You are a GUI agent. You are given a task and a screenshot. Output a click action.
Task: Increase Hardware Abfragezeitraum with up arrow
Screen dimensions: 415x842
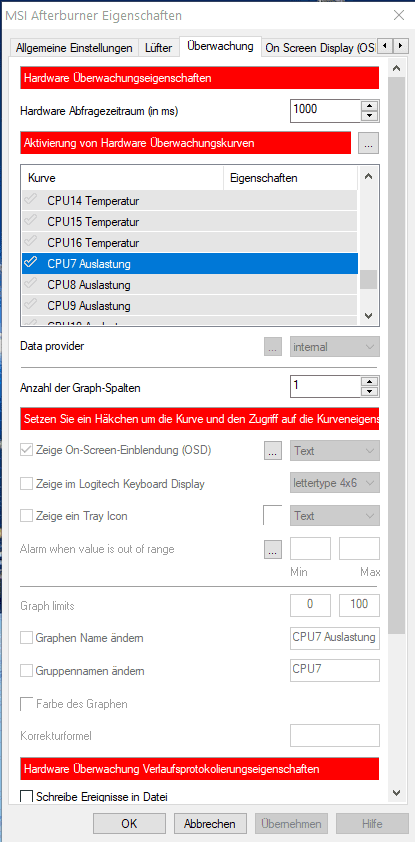coord(369,105)
